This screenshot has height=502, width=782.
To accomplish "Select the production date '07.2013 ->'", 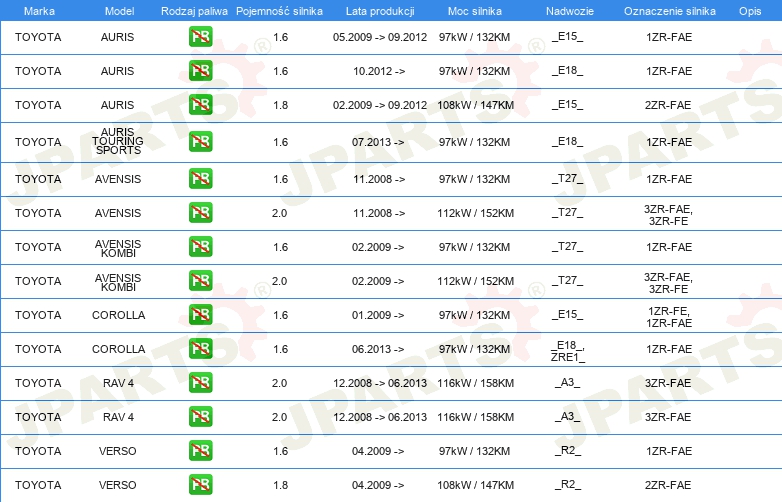I will coord(378,142).
